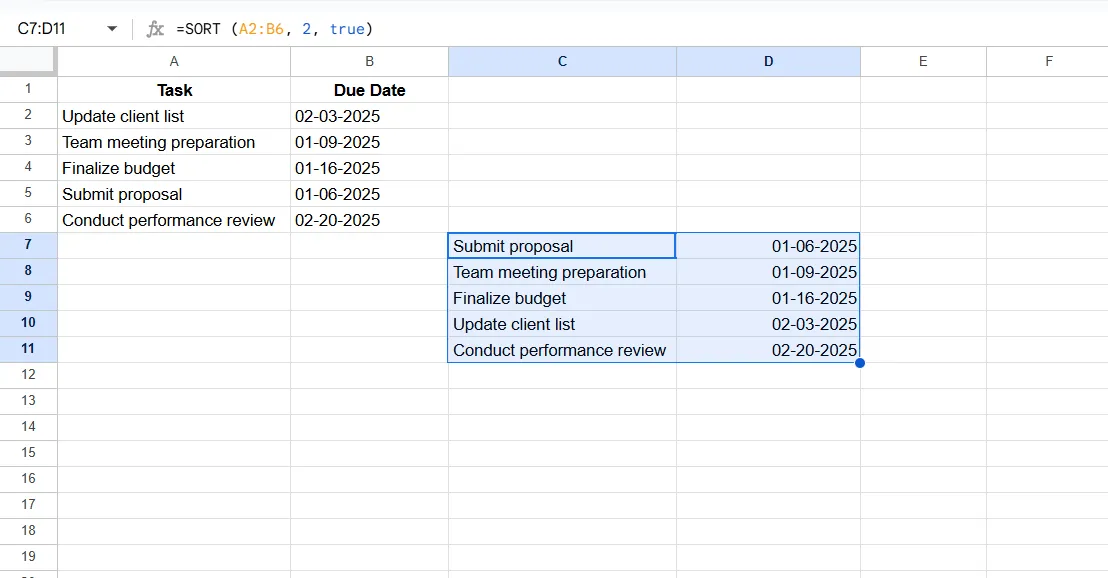Click date 01-16-2025 in column D
1108x578 pixels.
pyautogui.click(x=768, y=298)
